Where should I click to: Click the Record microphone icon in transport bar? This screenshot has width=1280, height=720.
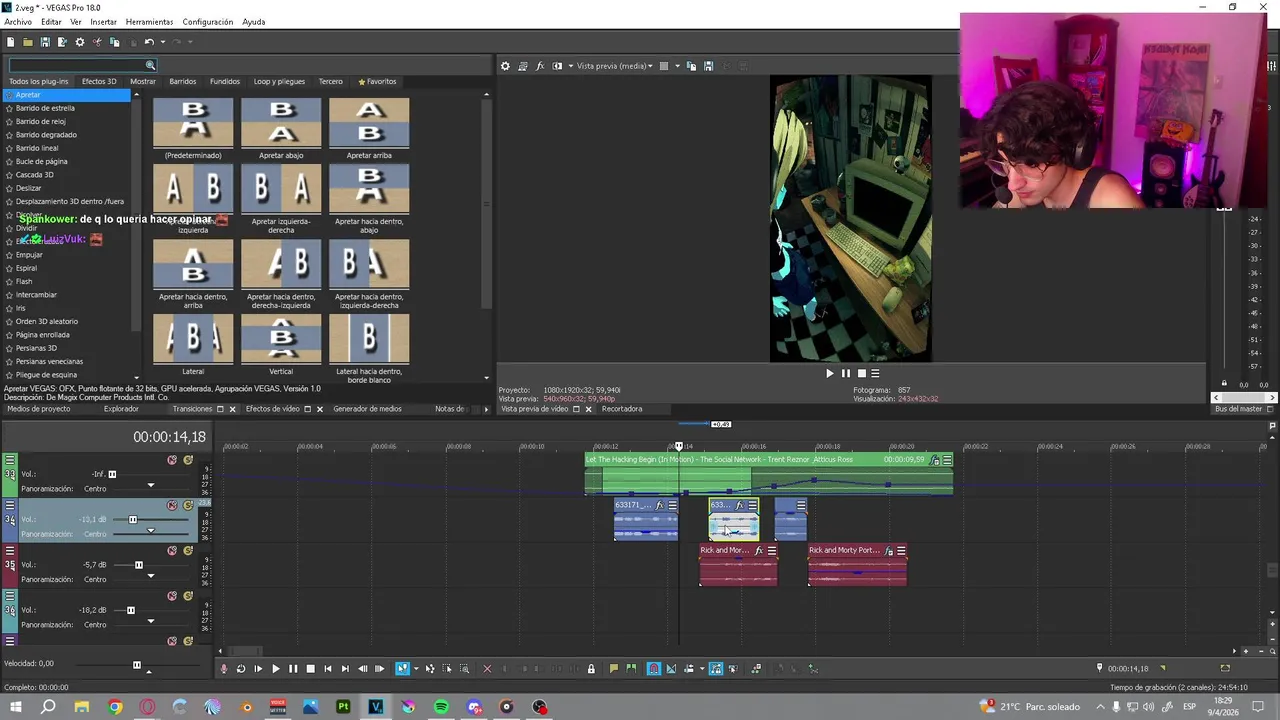(x=224, y=669)
